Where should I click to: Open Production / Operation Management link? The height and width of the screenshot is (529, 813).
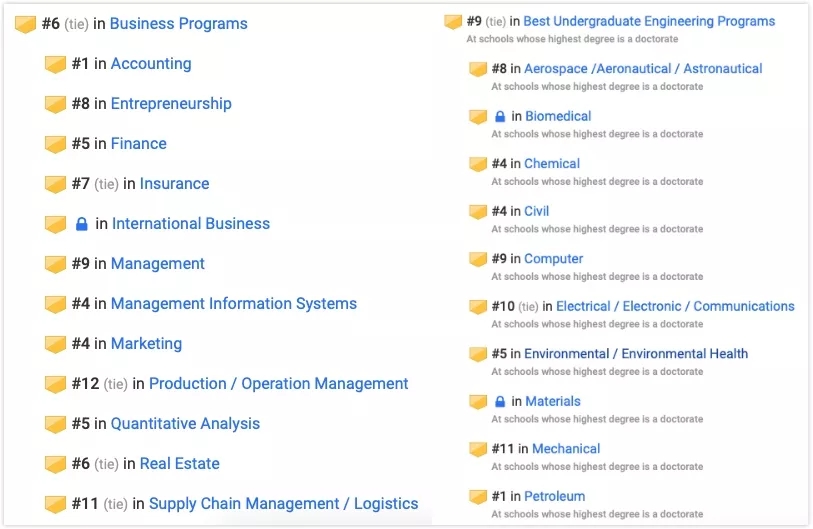point(278,384)
